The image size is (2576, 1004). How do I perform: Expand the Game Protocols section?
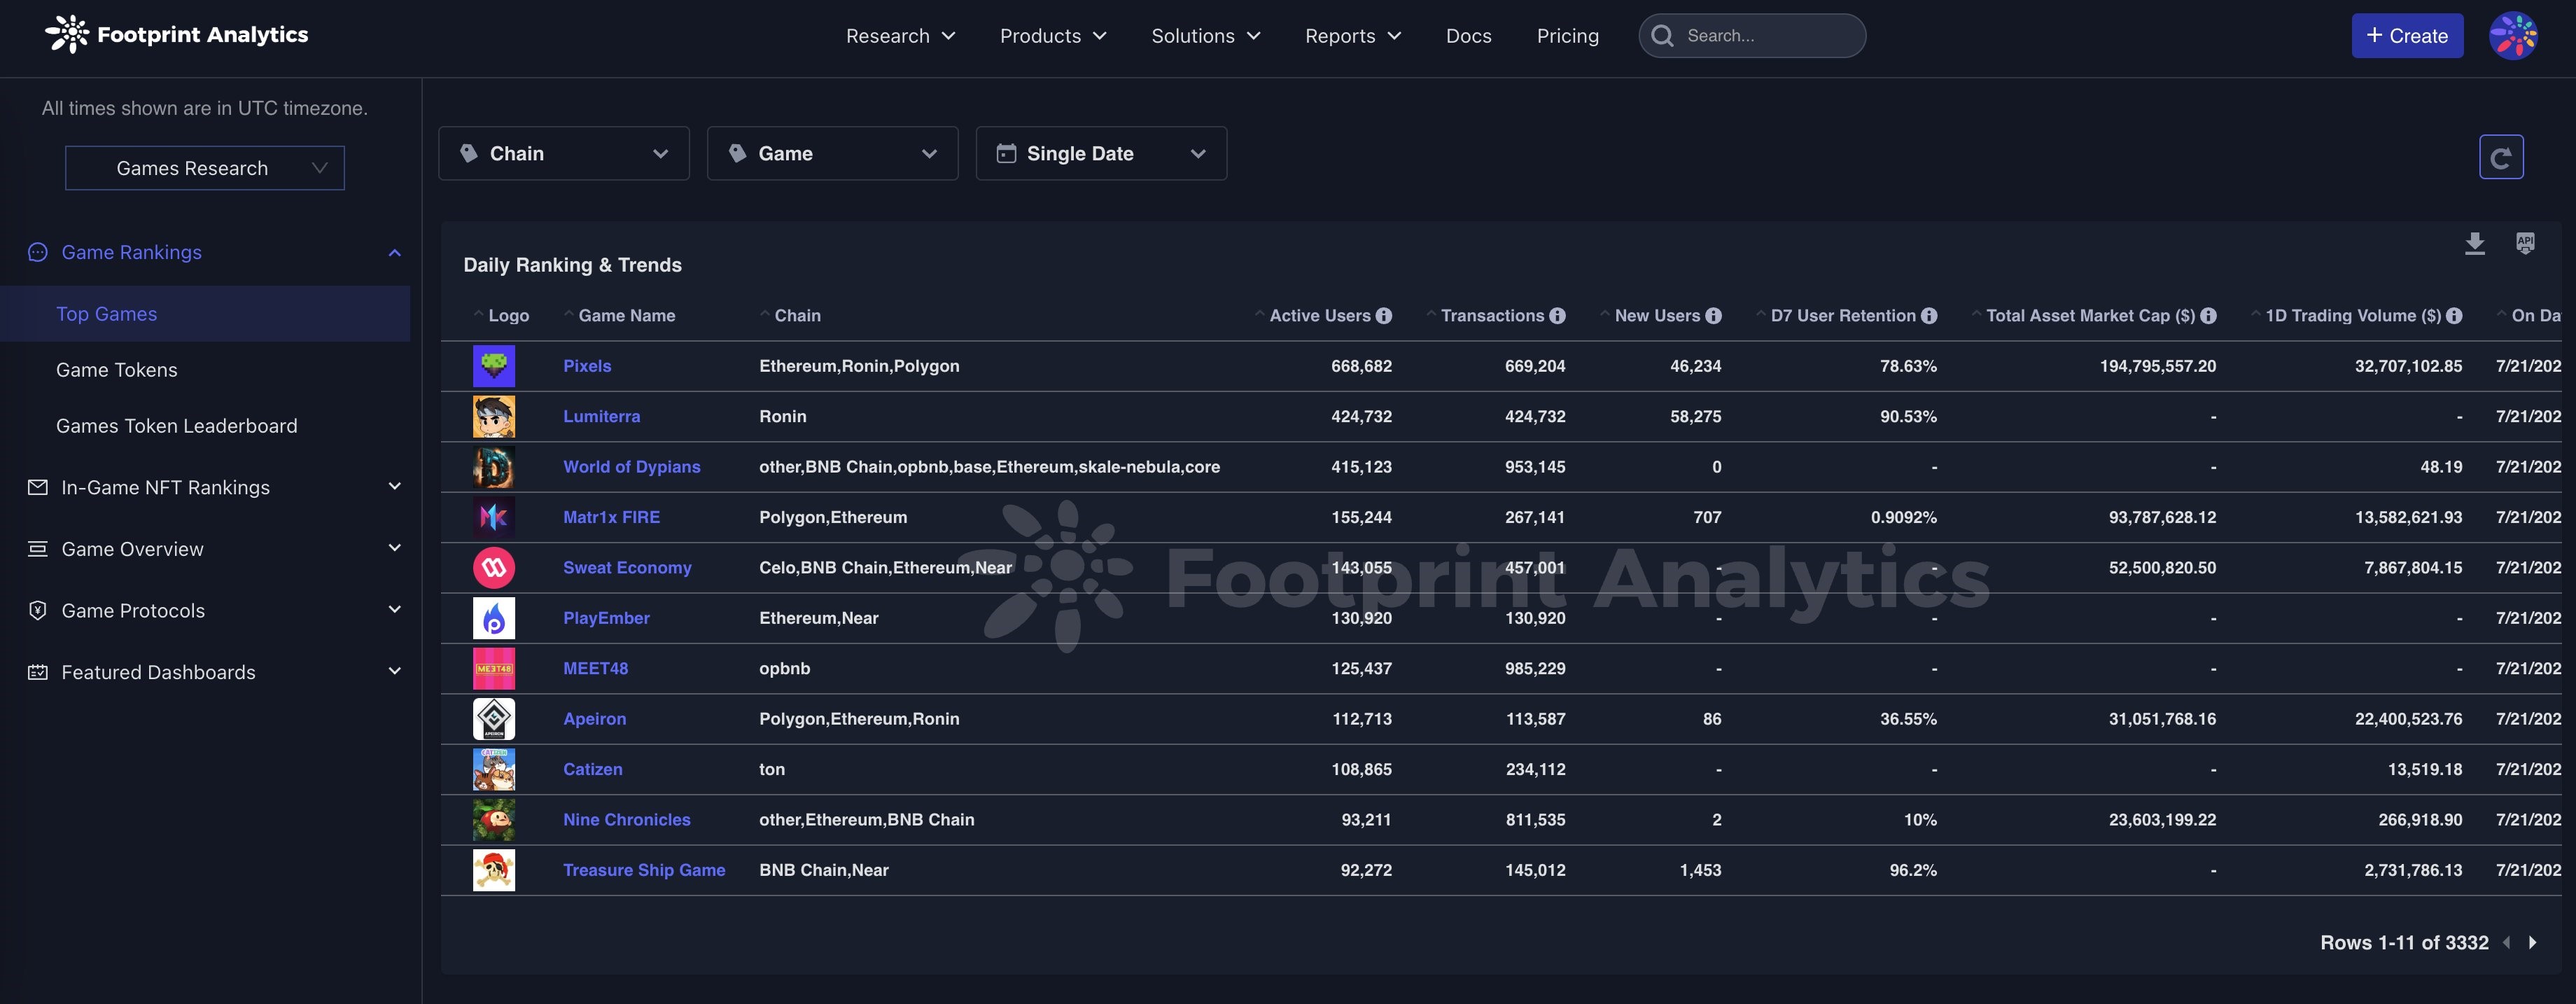click(395, 610)
